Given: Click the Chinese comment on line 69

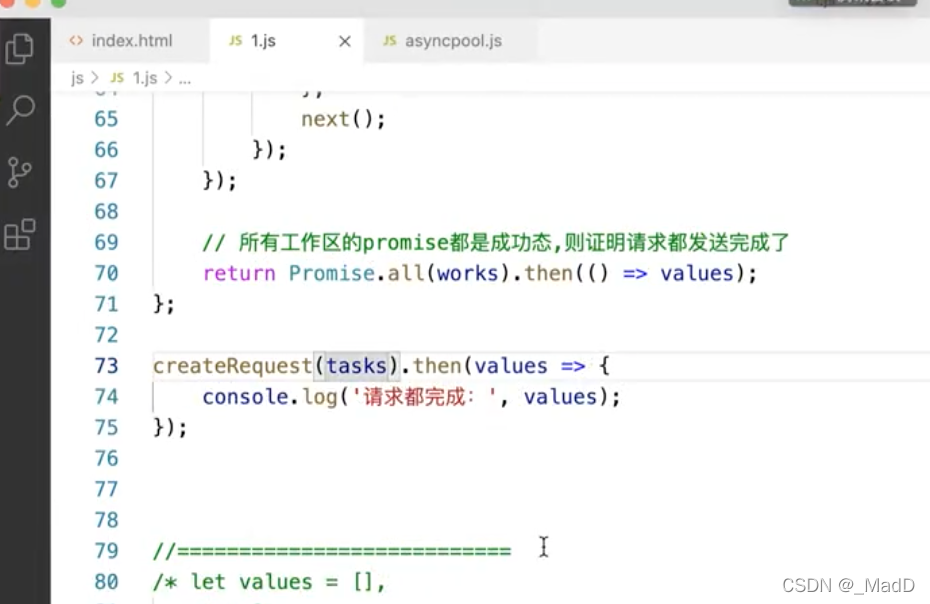Looking at the screenshot, I should (496, 243).
